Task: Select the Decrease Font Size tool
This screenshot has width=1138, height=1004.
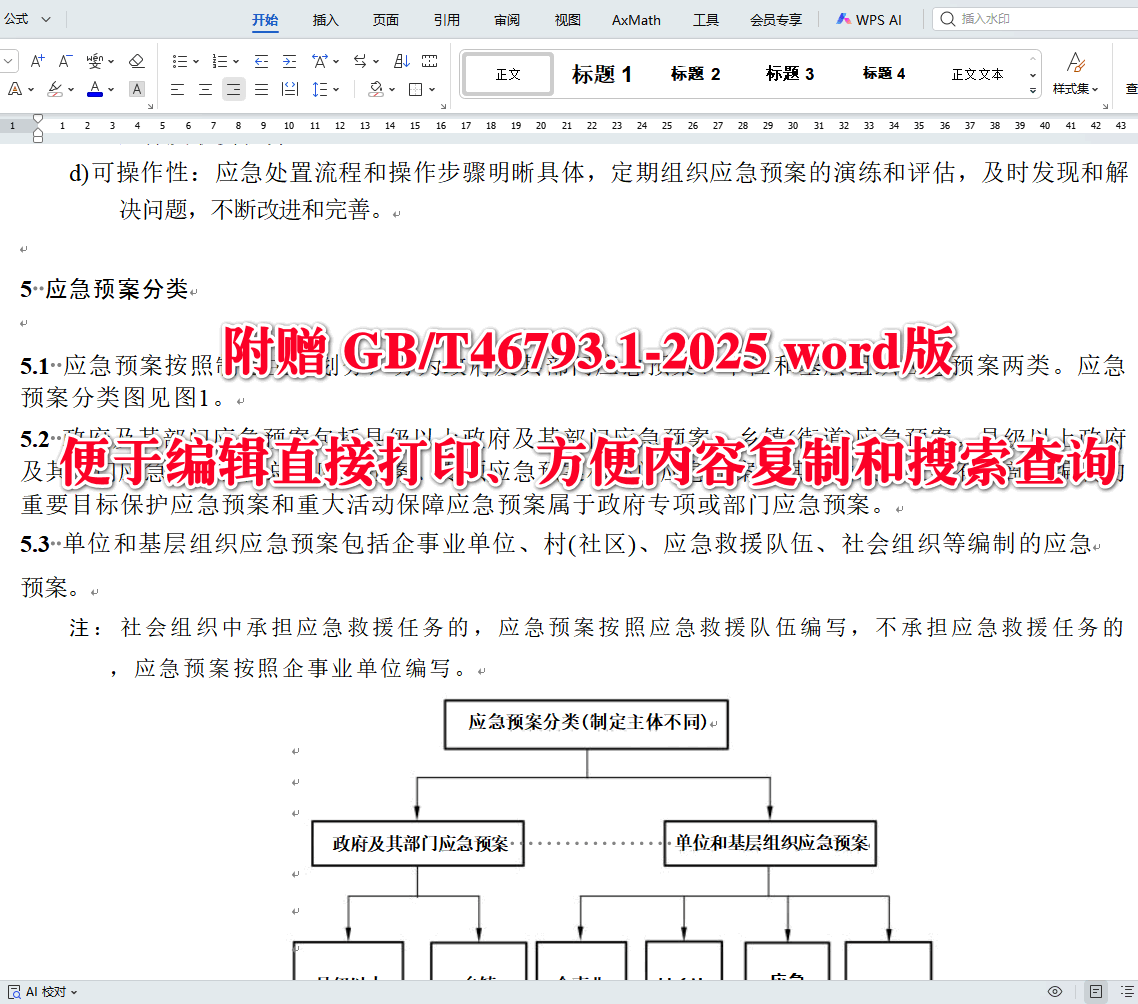Action: point(65,61)
